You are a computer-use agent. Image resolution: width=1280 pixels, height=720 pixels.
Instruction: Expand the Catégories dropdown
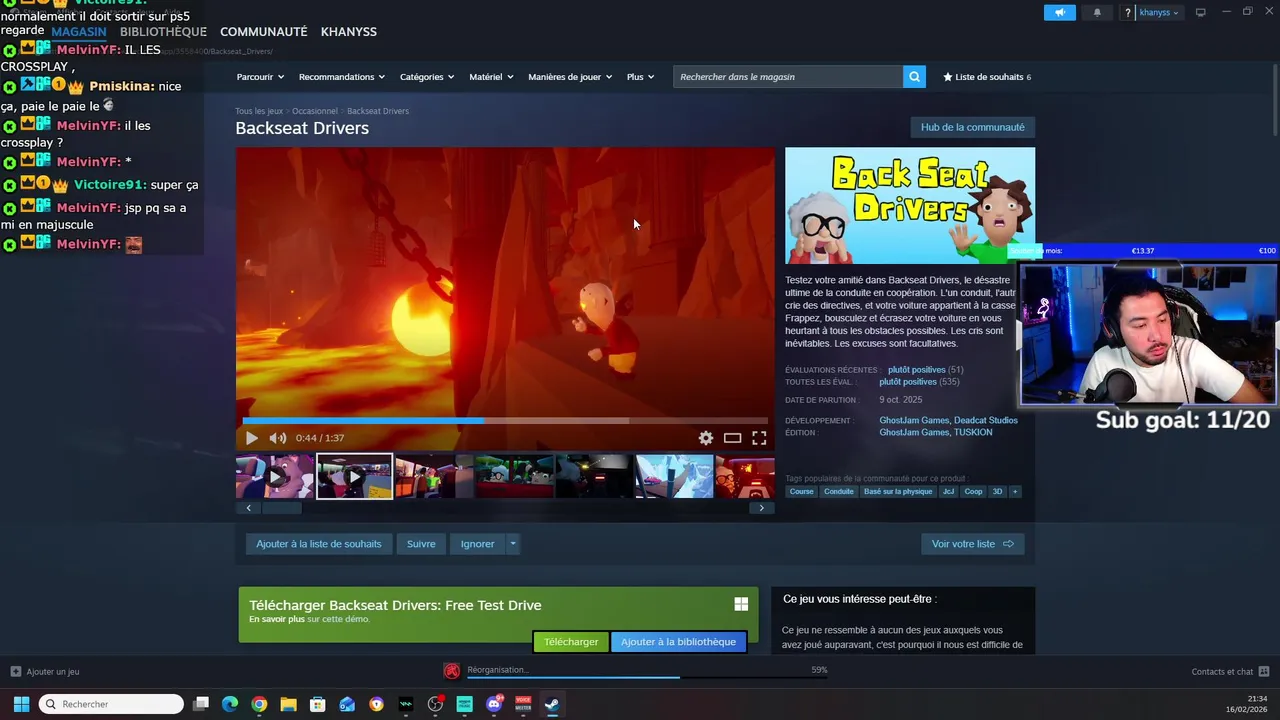point(427,77)
